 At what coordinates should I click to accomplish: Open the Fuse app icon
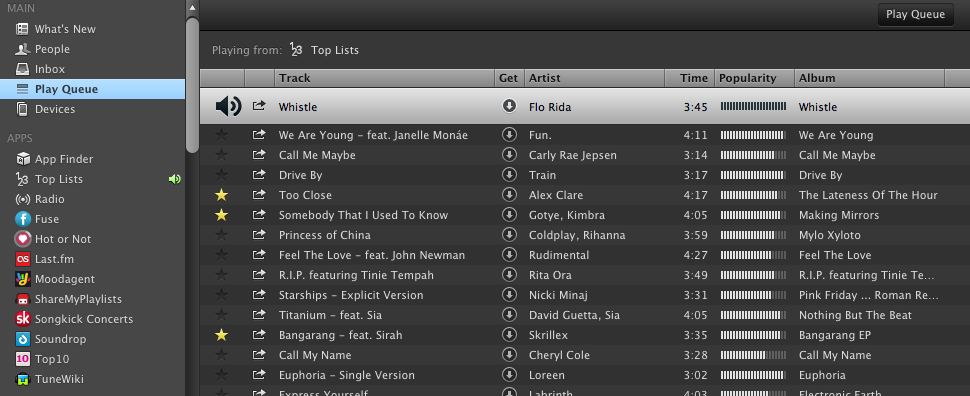[x=22, y=219]
